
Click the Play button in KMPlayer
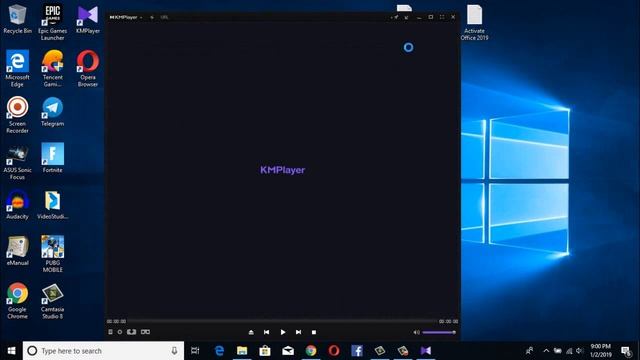pyautogui.click(x=283, y=332)
